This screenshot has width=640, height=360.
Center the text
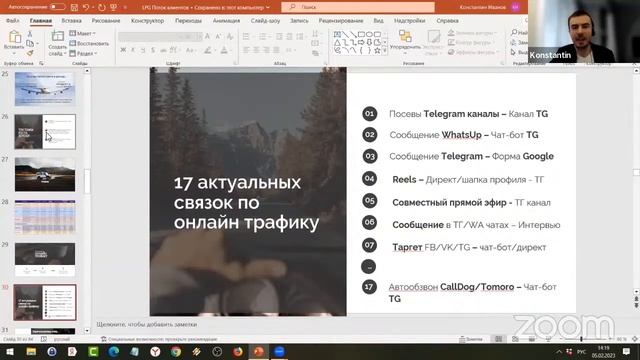point(256,50)
